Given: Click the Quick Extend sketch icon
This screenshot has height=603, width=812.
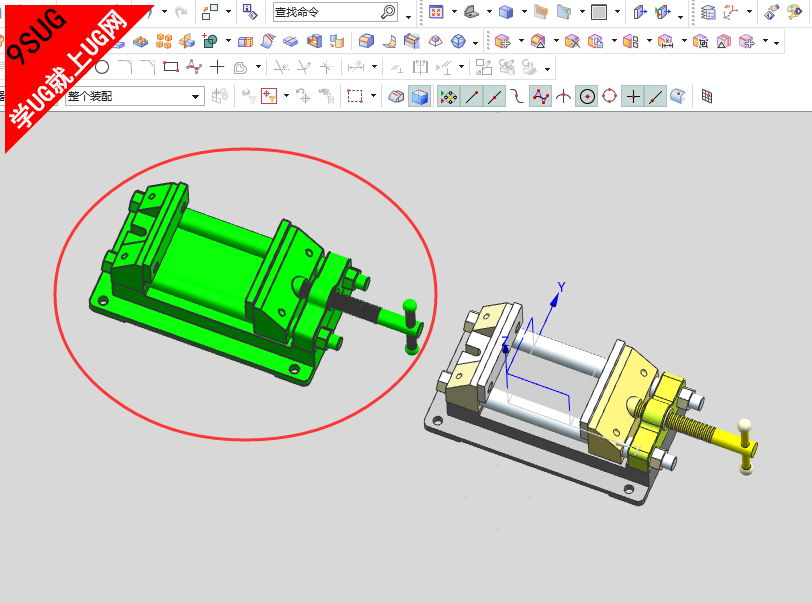Looking at the screenshot, I should coord(304,67).
